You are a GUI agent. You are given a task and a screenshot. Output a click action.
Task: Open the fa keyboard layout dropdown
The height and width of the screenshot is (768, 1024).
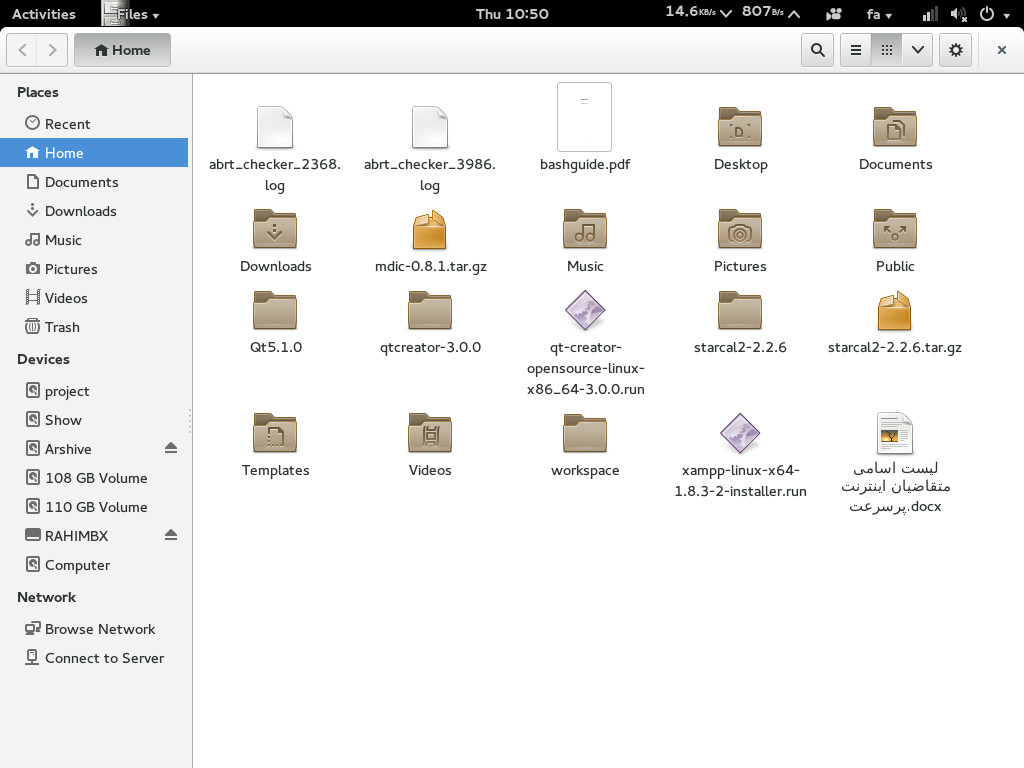[x=879, y=14]
